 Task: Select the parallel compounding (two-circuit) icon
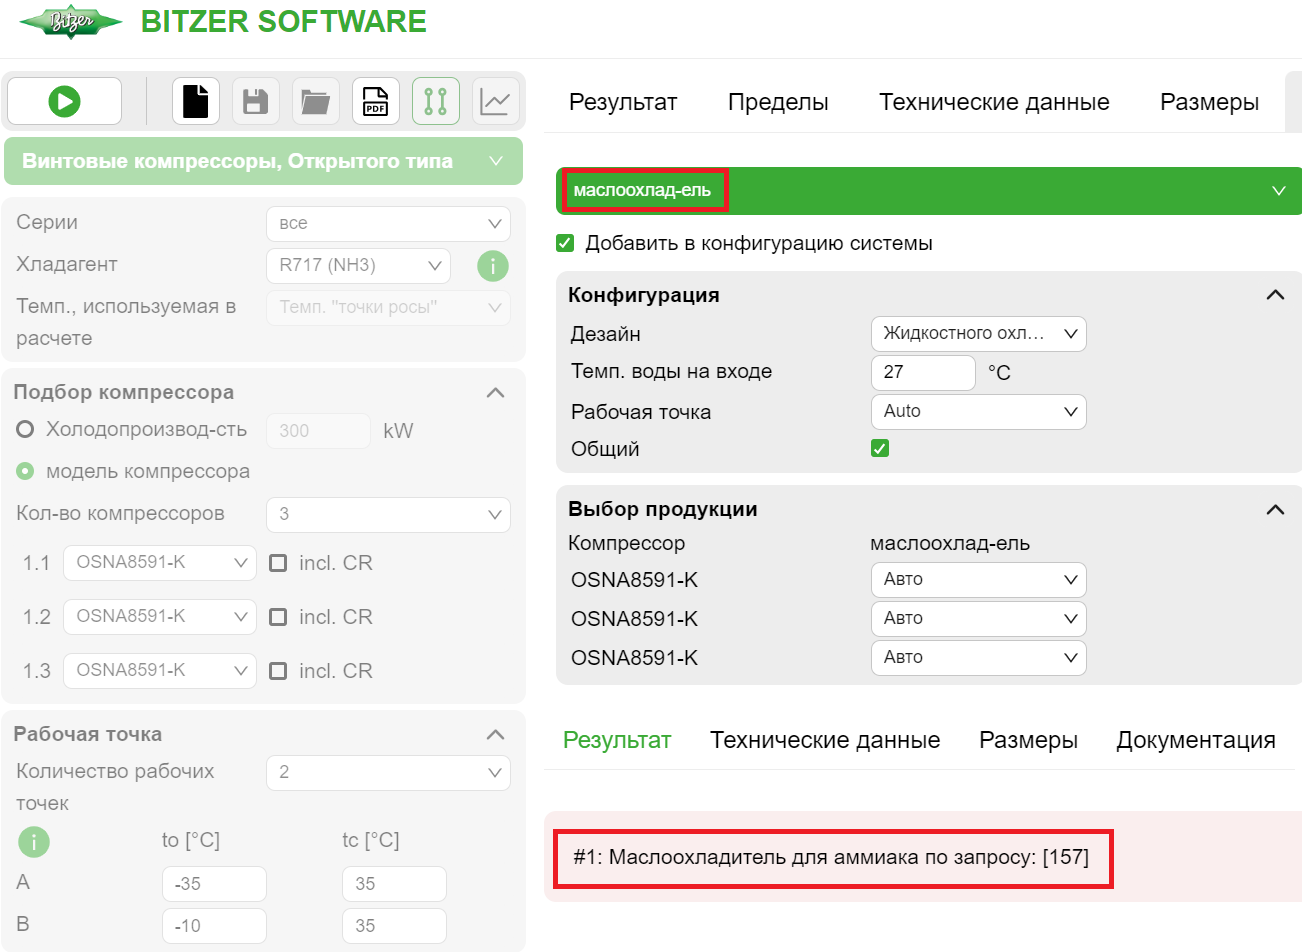tap(436, 101)
